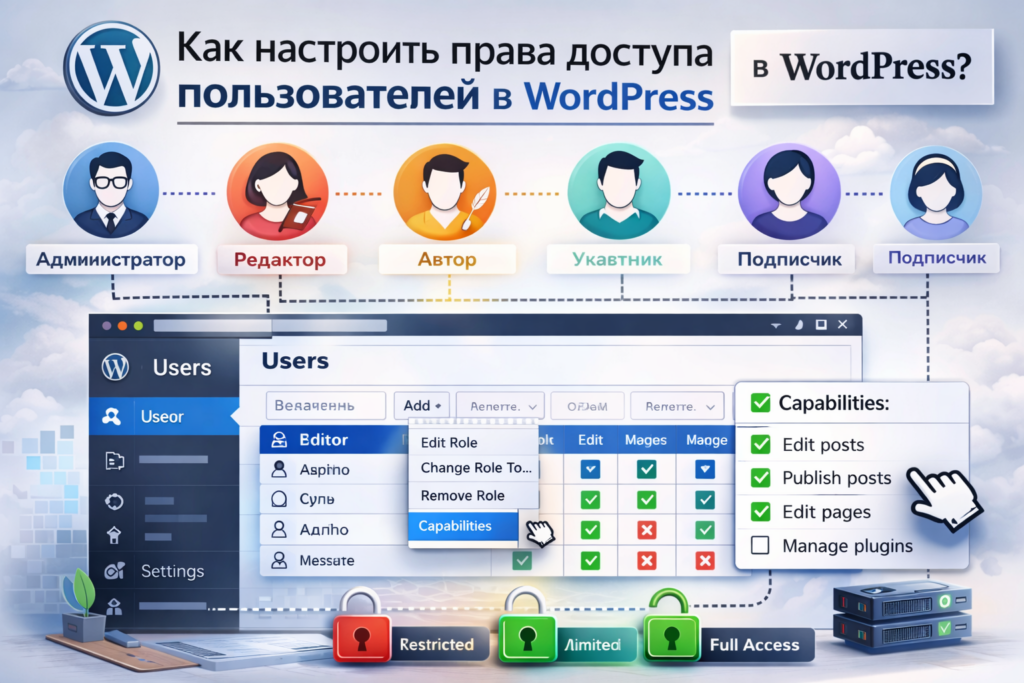Click the WordPress logo in the sidebar
Image resolution: width=1024 pixels, height=683 pixels.
[x=116, y=367]
